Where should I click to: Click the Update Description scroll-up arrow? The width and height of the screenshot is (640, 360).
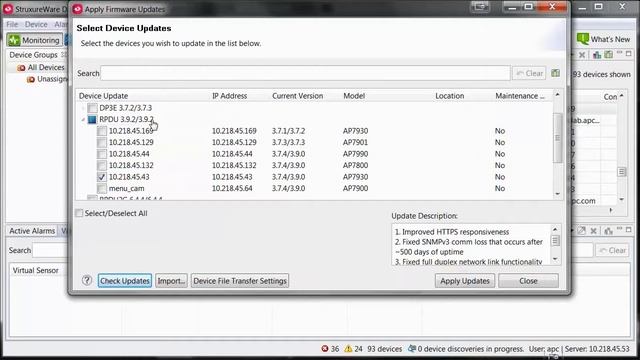point(555,229)
